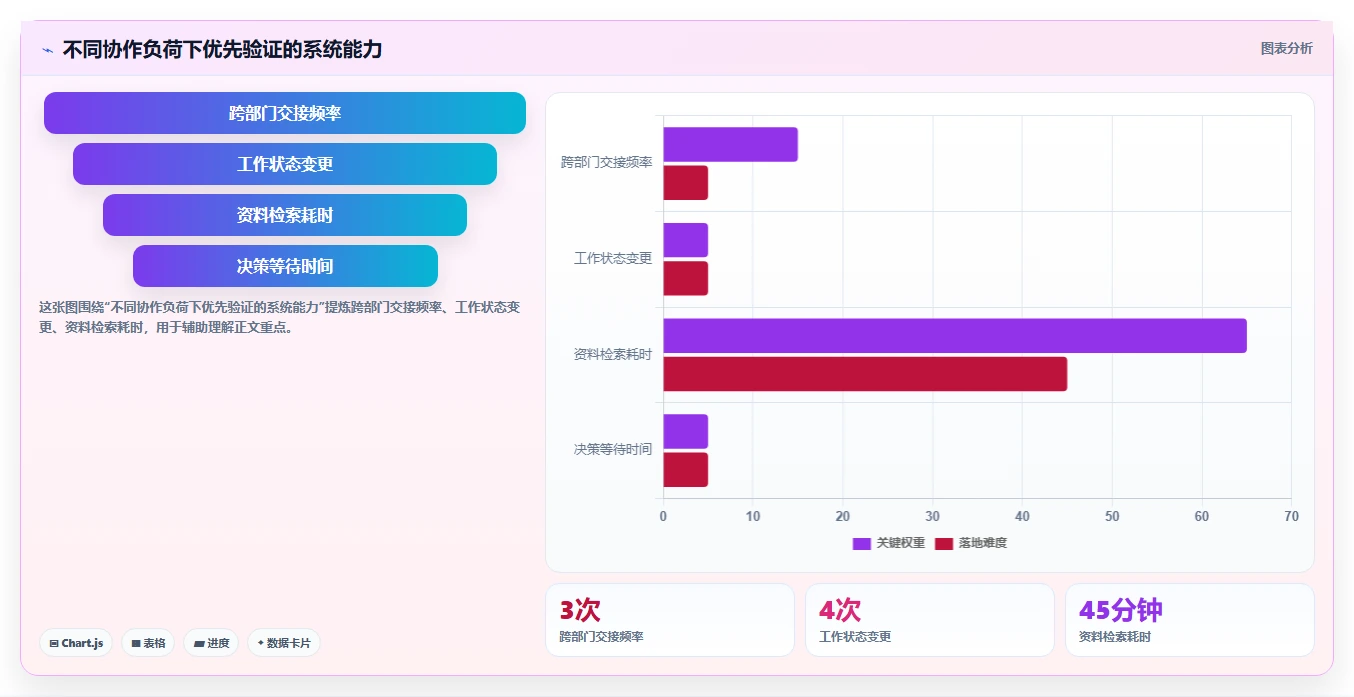Click purple 关键权重 bar for 决策等待时间
The image size is (1354, 697).
(685, 432)
